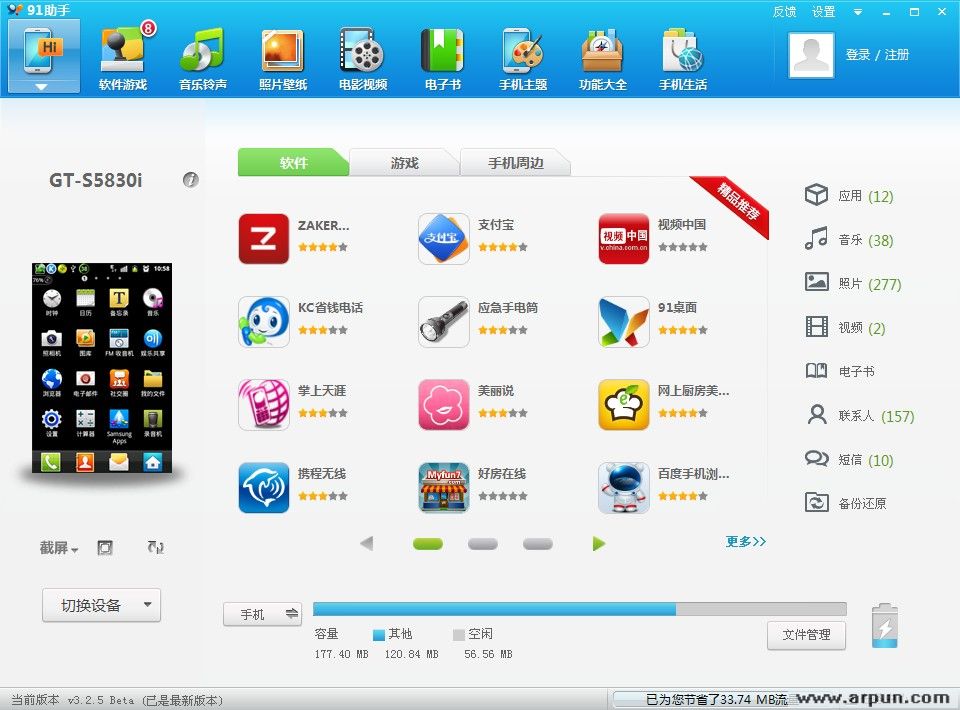Open the 91桌面 app icon

pos(623,322)
